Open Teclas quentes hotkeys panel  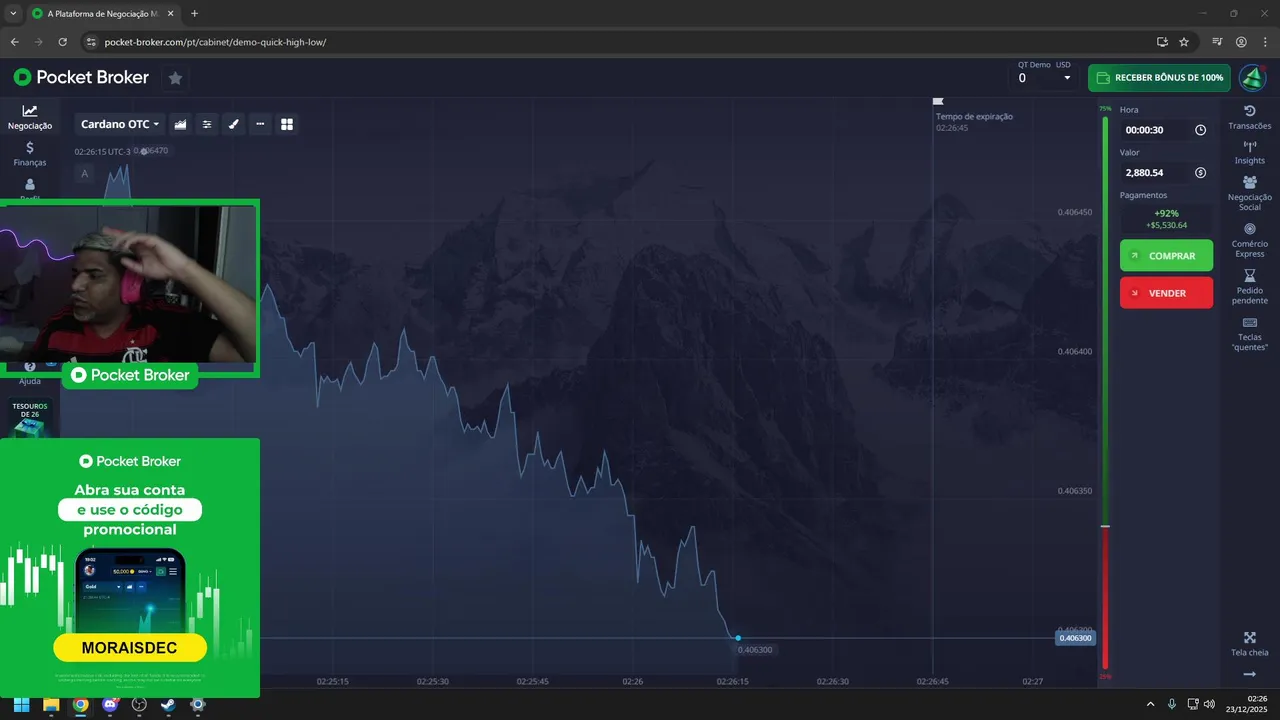[x=1249, y=334]
